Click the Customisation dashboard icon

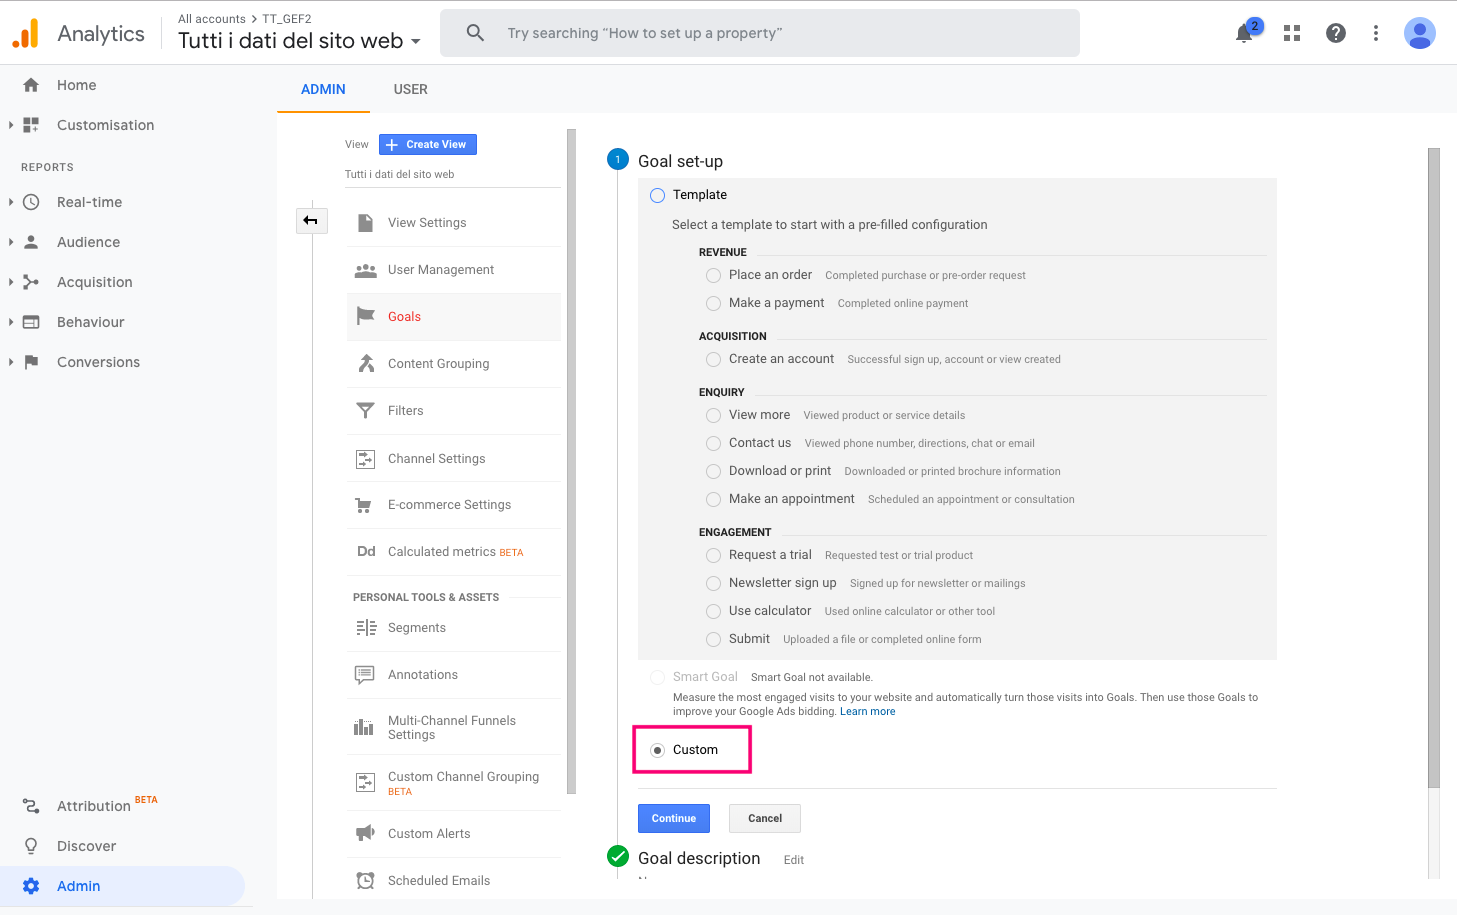pyautogui.click(x=31, y=125)
